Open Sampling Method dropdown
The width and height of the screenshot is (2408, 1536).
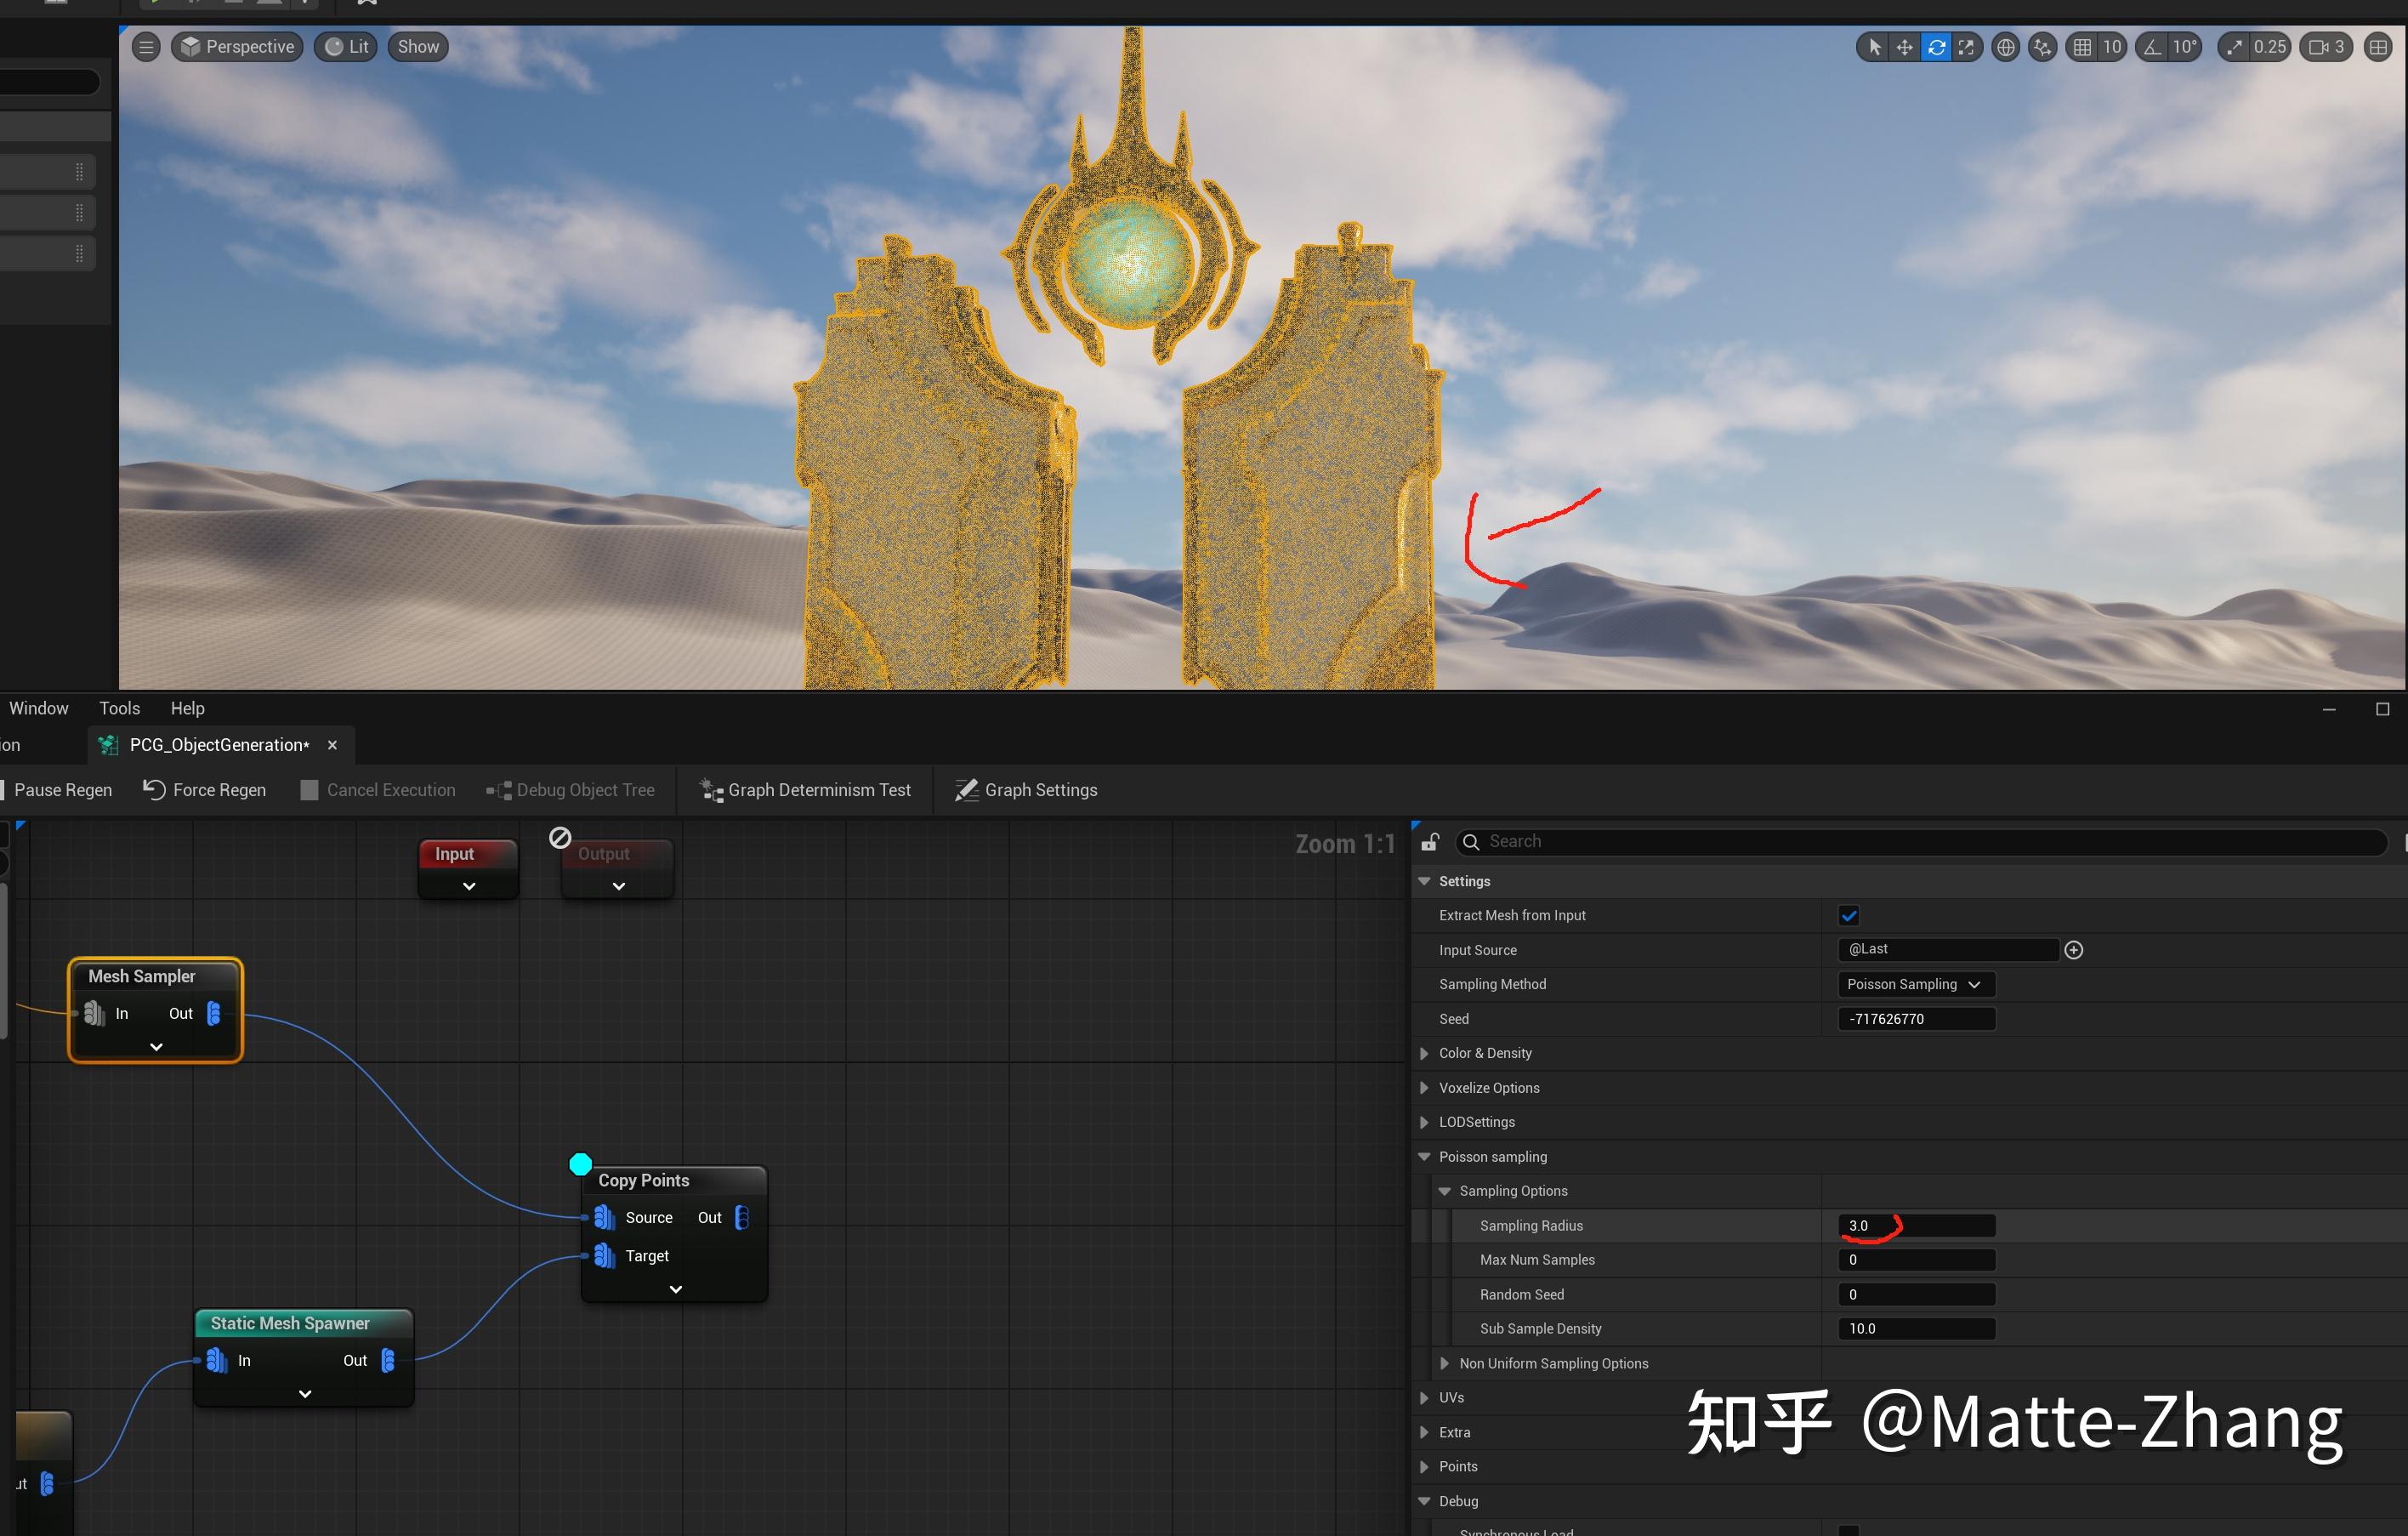(x=1915, y=984)
